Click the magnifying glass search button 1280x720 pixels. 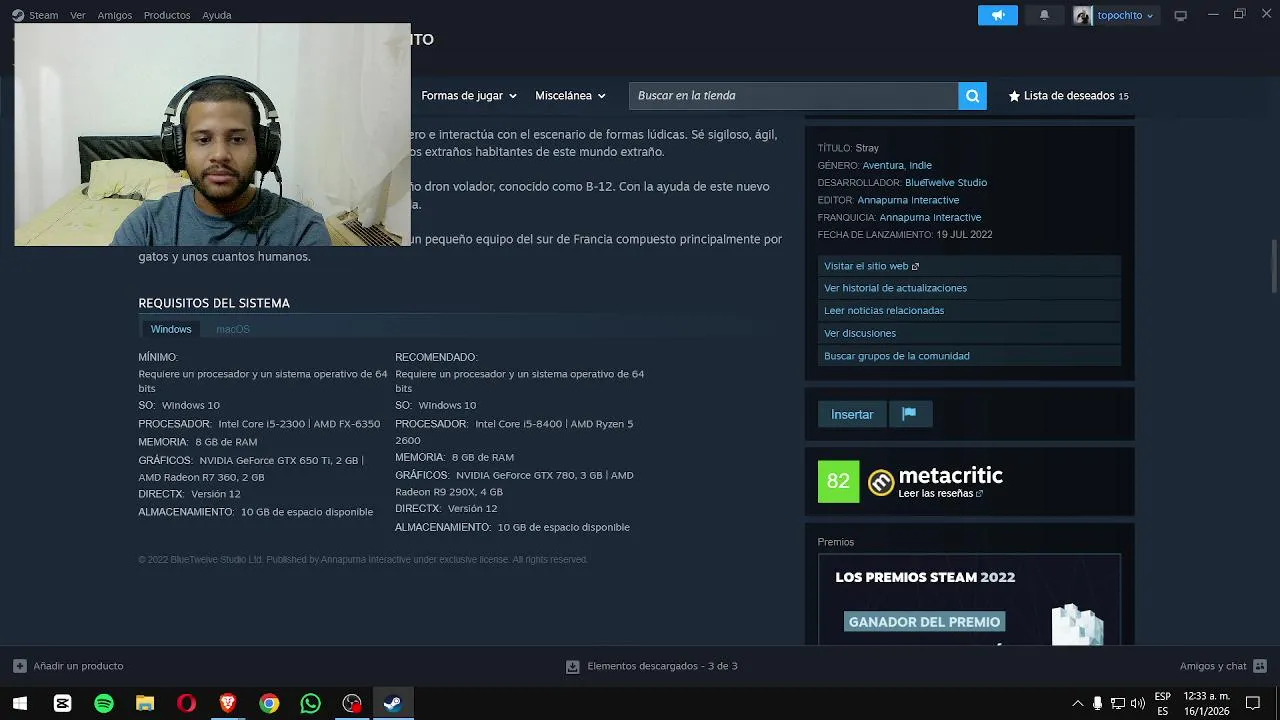(x=972, y=96)
